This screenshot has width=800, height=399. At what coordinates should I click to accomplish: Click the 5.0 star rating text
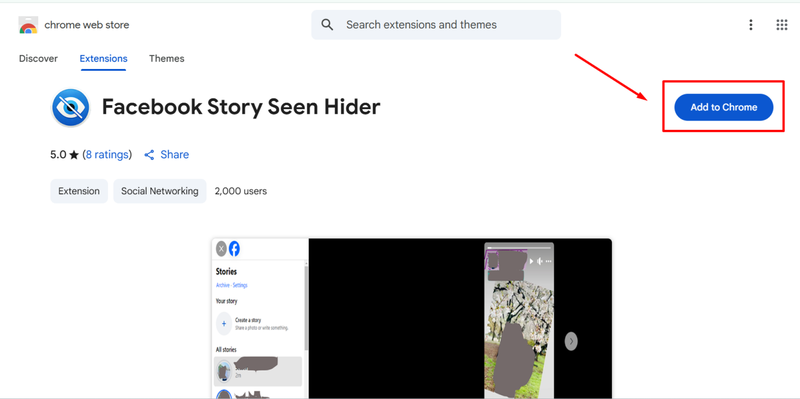coord(64,155)
